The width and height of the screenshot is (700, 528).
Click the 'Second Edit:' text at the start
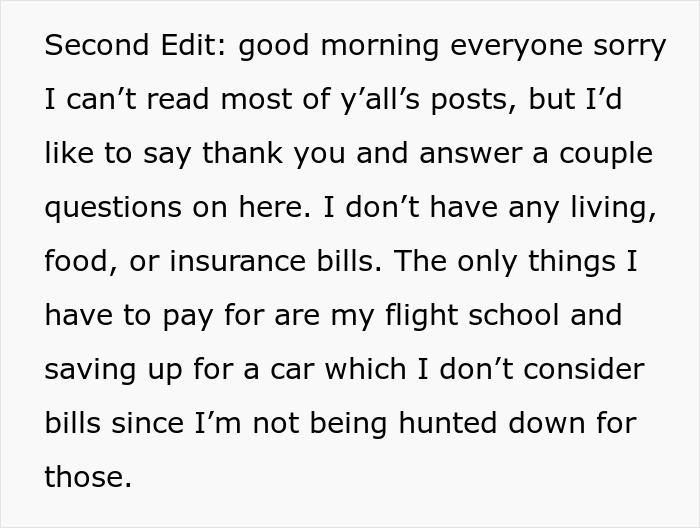136,48
